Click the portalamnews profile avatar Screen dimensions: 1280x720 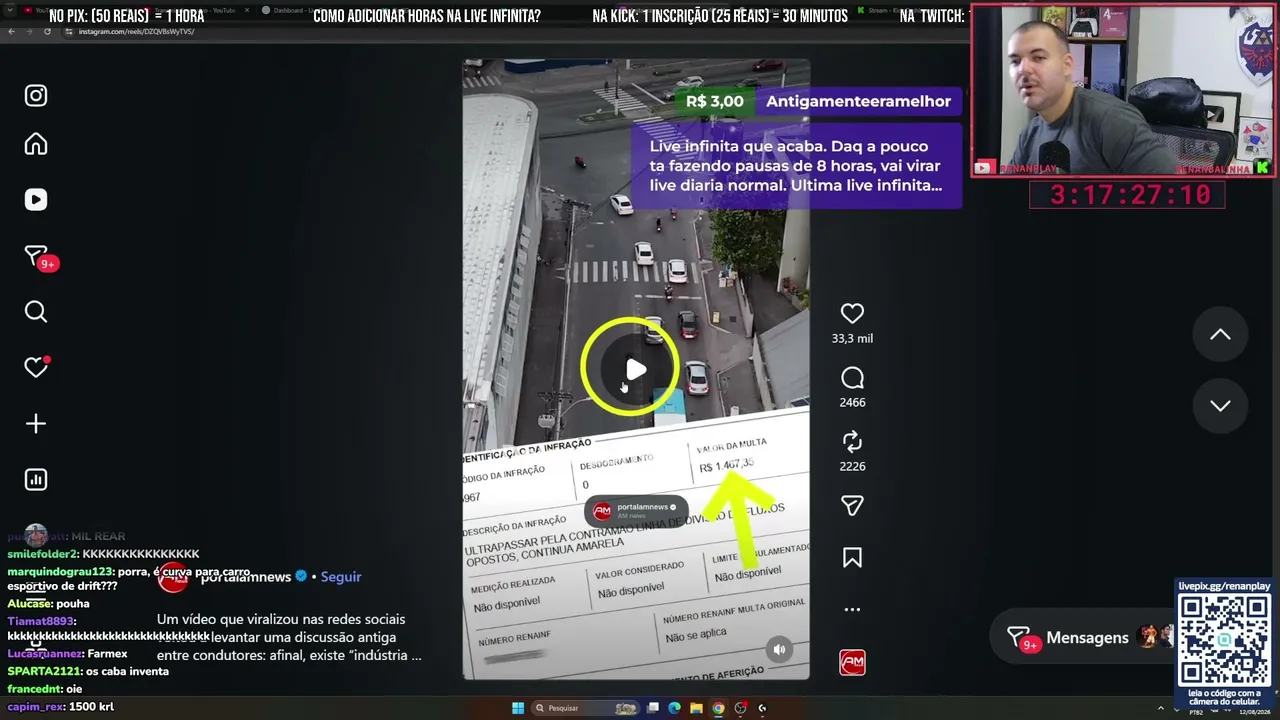[173, 577]
